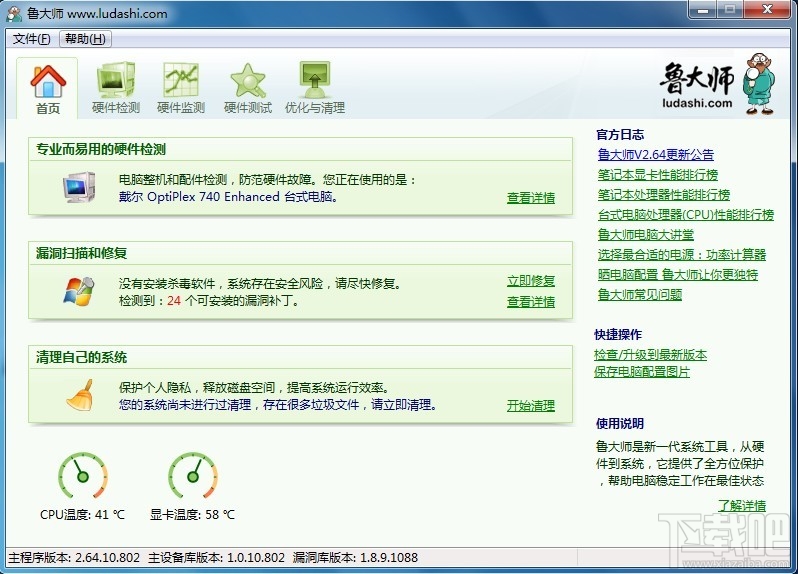This screenshot has height=574, width=798.
Task: Click the 专业而易用的硬件检测 heading
Action: (x=101, y=150)
